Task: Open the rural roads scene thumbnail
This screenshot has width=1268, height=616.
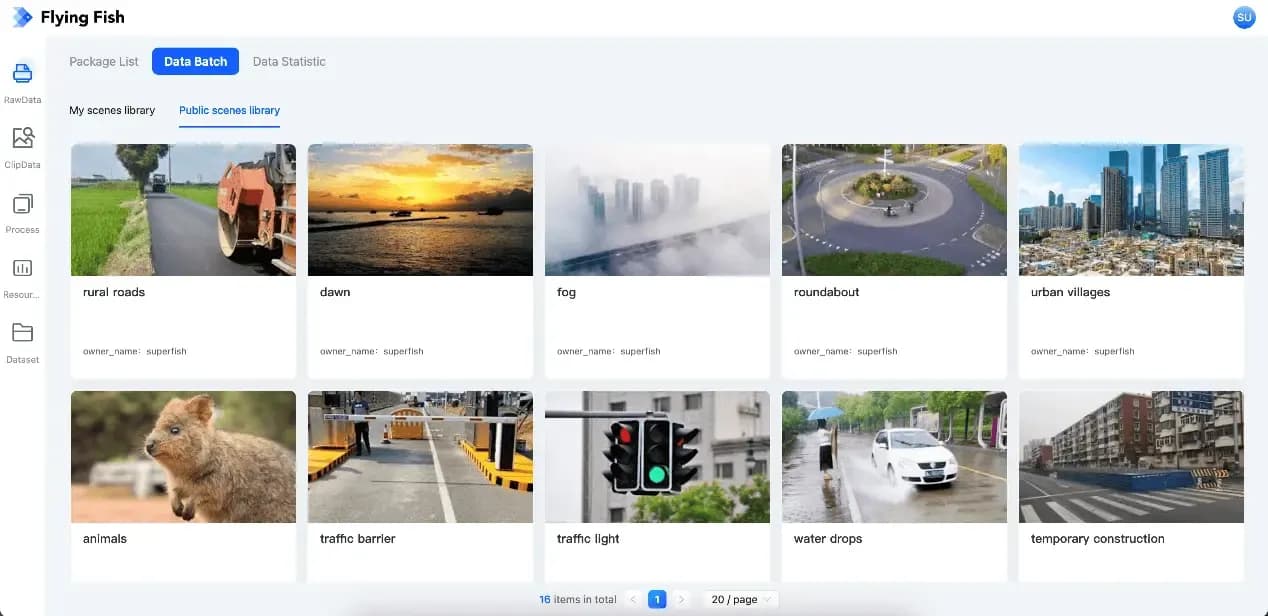Action: click(183, 210)
